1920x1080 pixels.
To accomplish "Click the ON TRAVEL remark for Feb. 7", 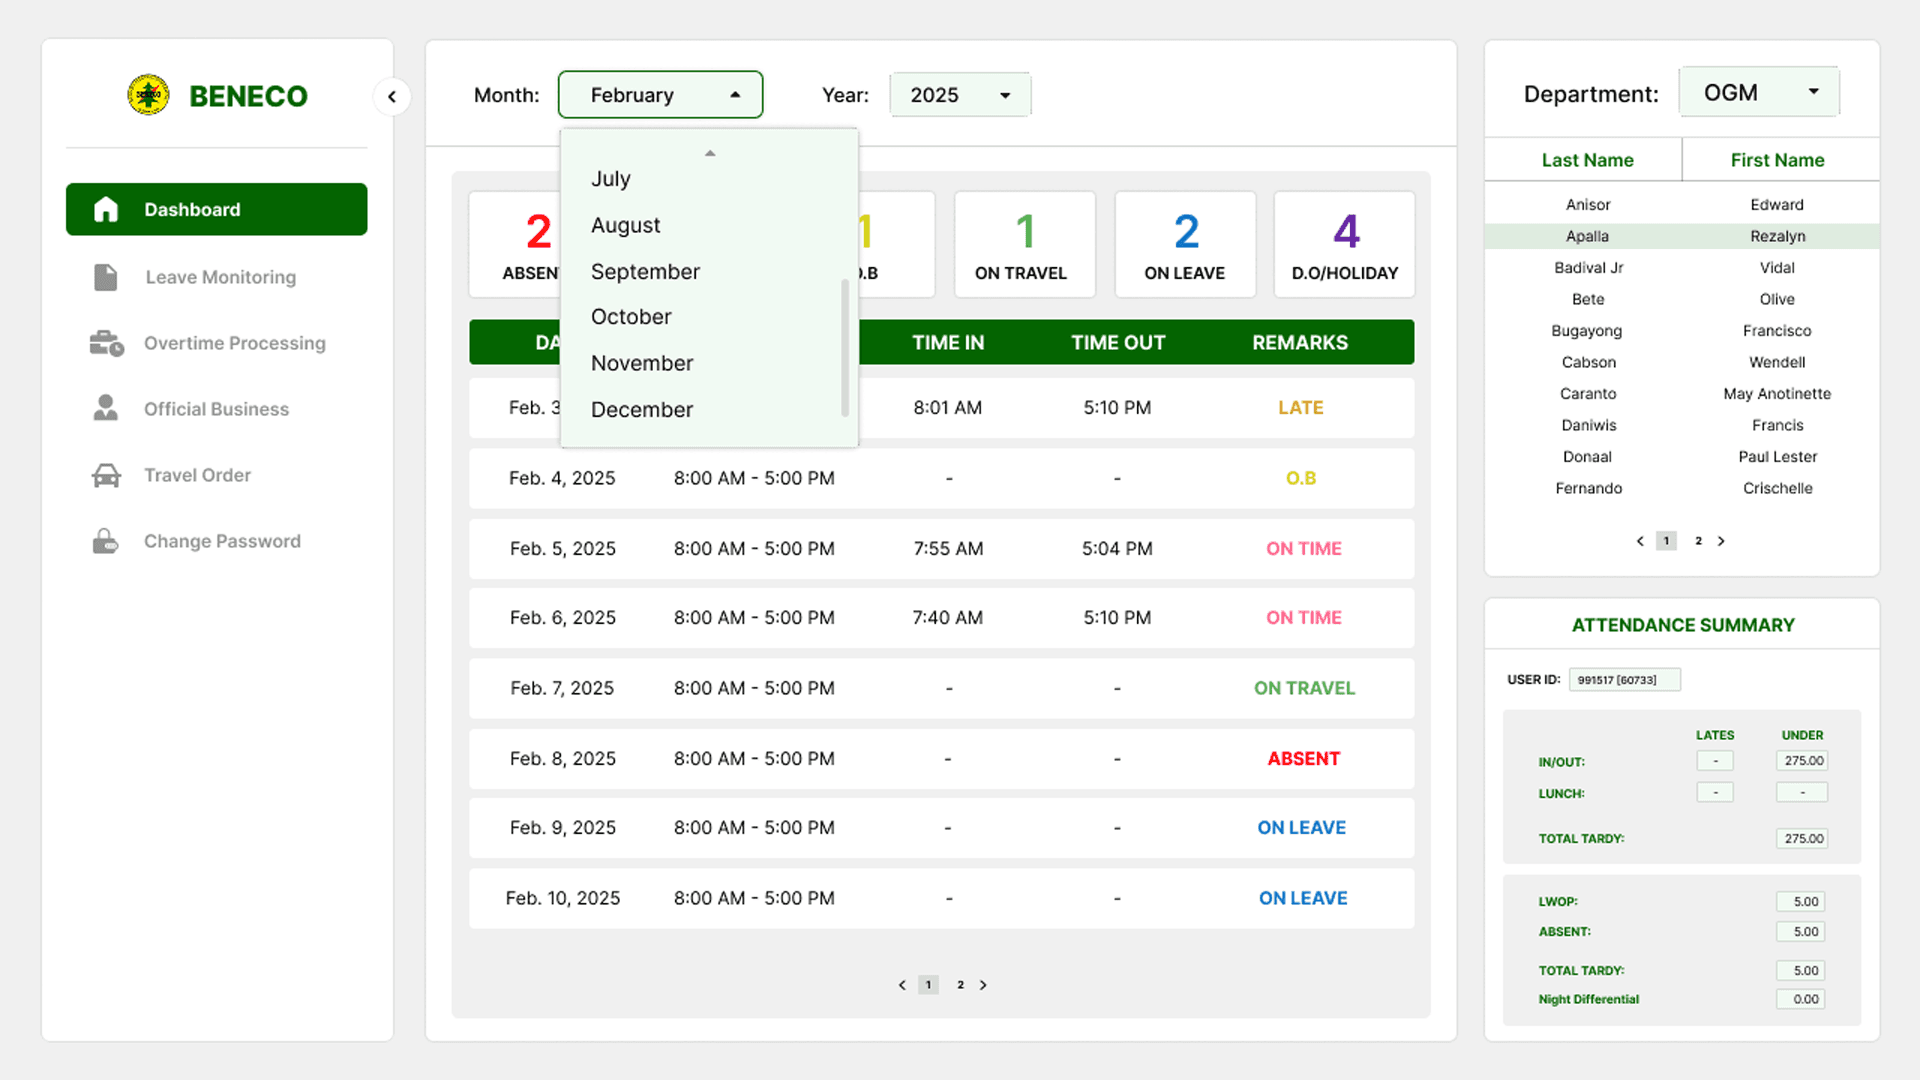I will 1304,688.
